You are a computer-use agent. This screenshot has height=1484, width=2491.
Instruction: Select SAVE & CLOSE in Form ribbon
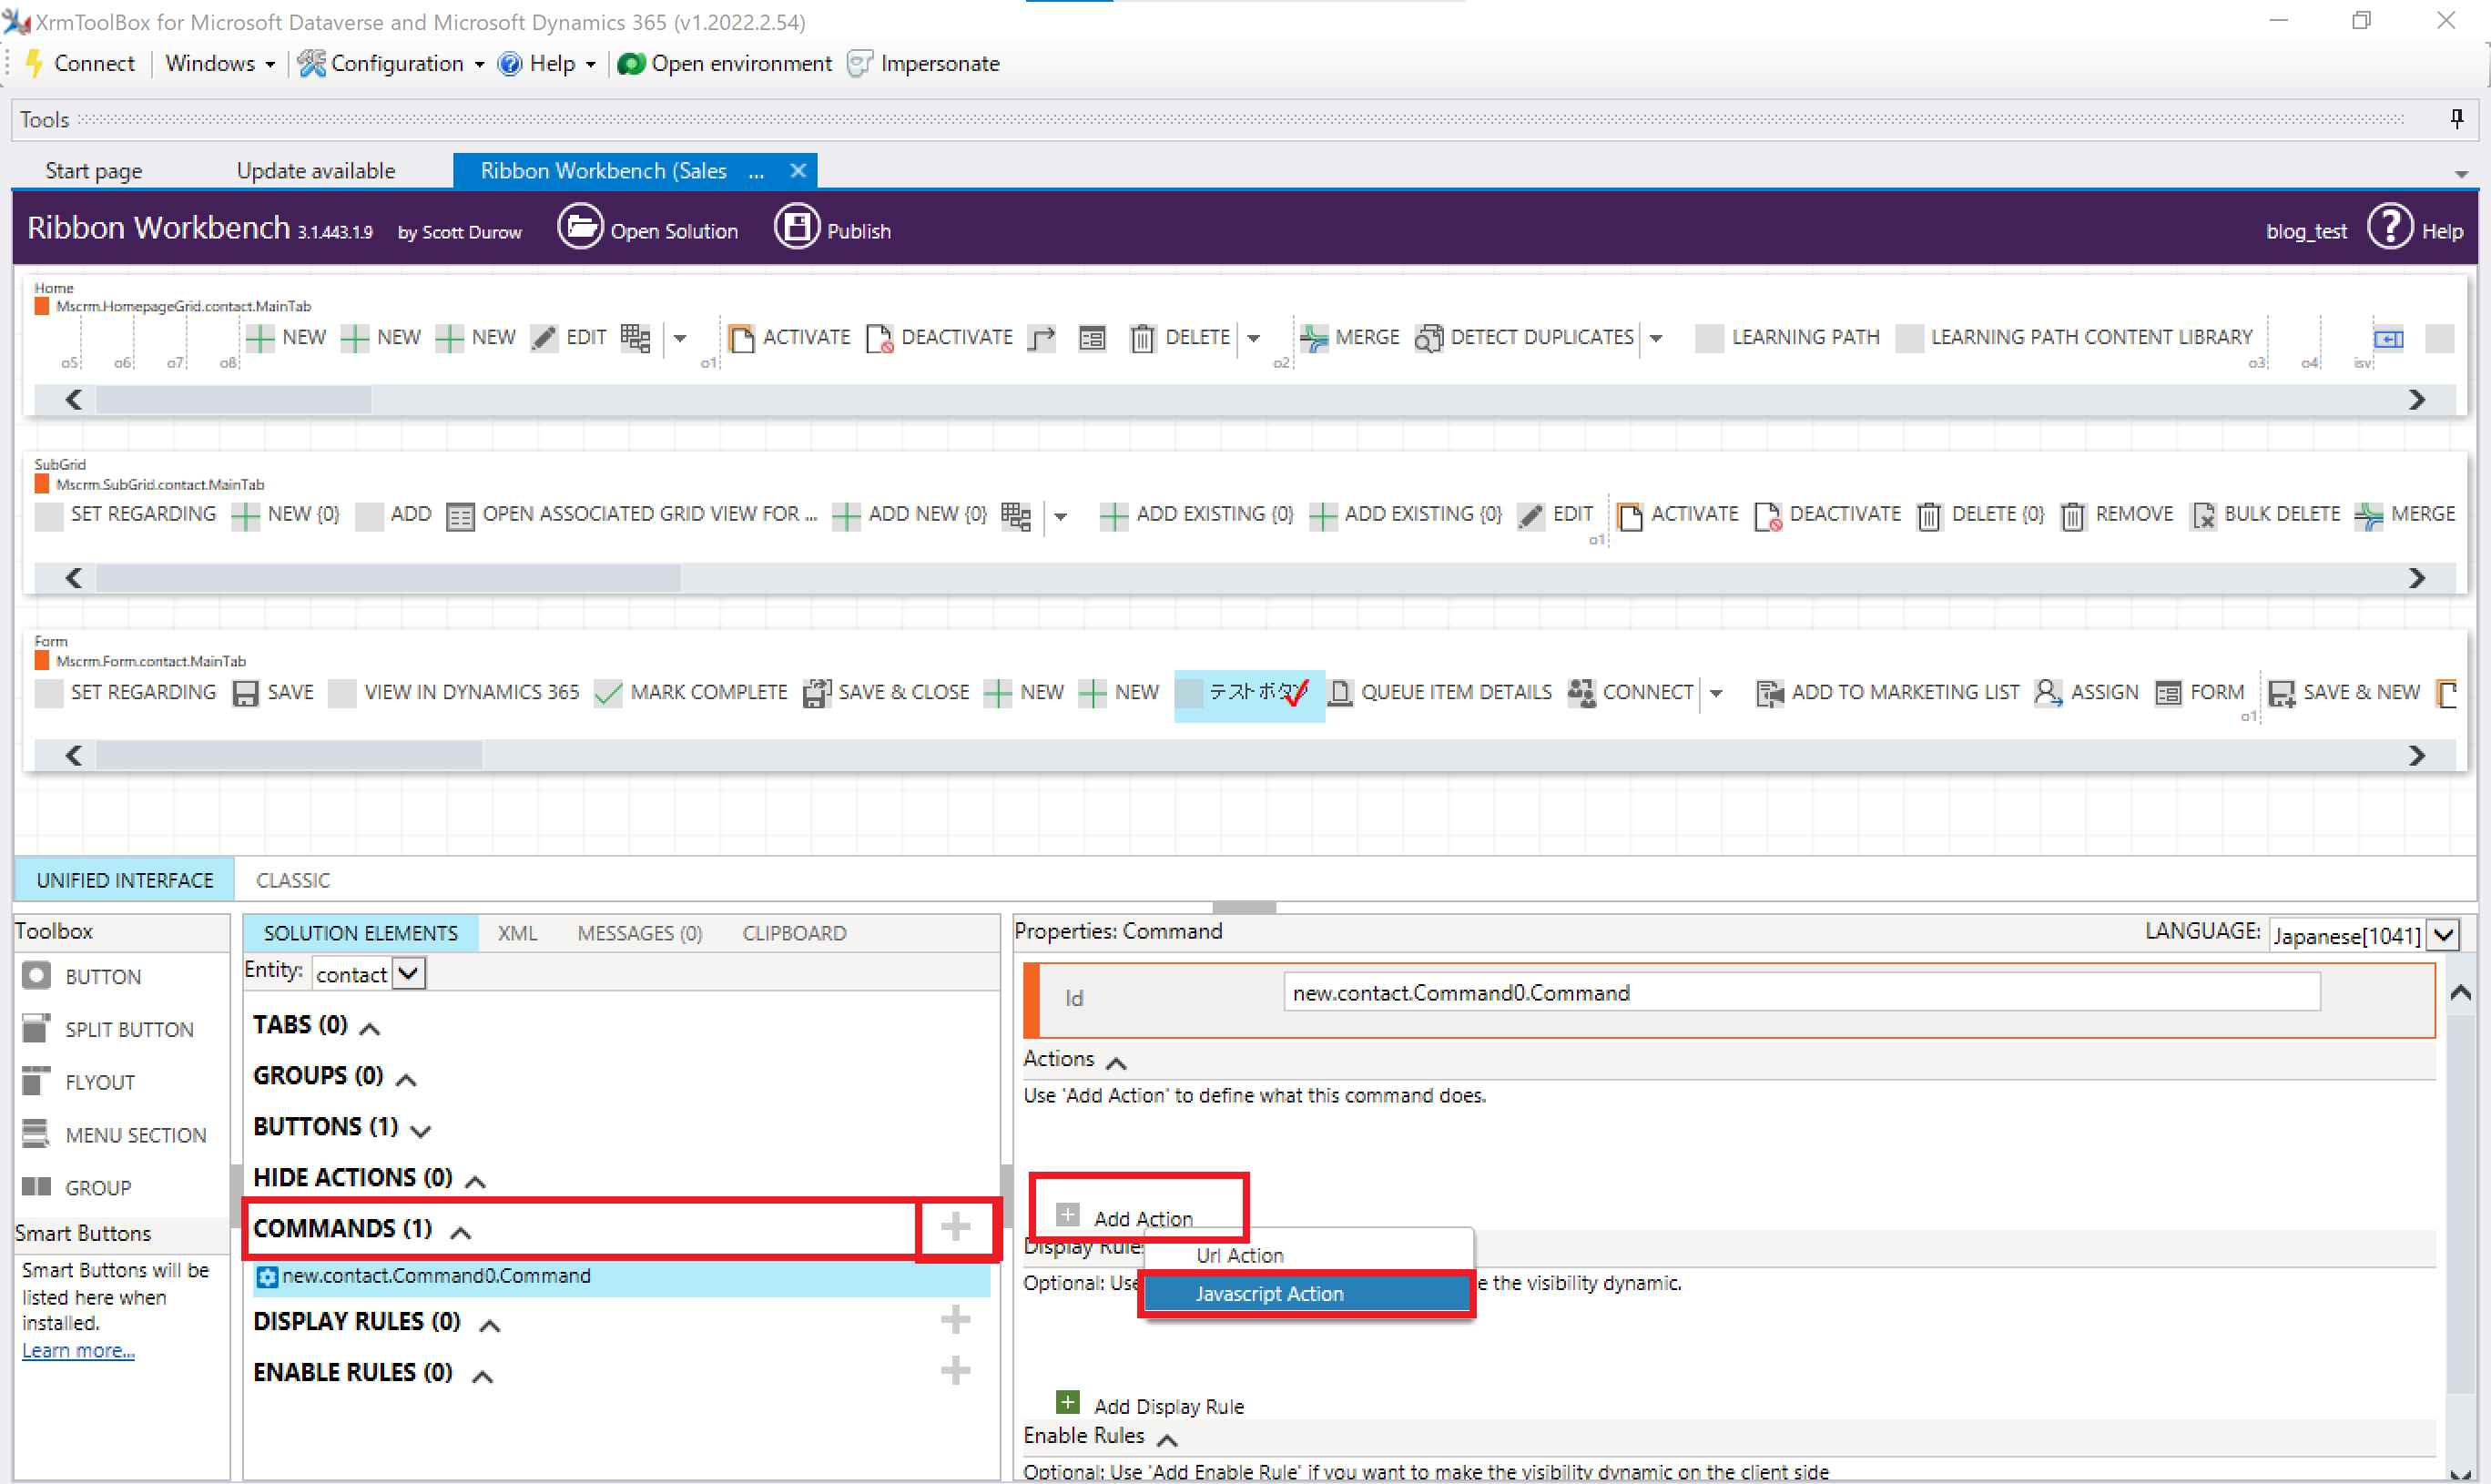pos(886,693)
